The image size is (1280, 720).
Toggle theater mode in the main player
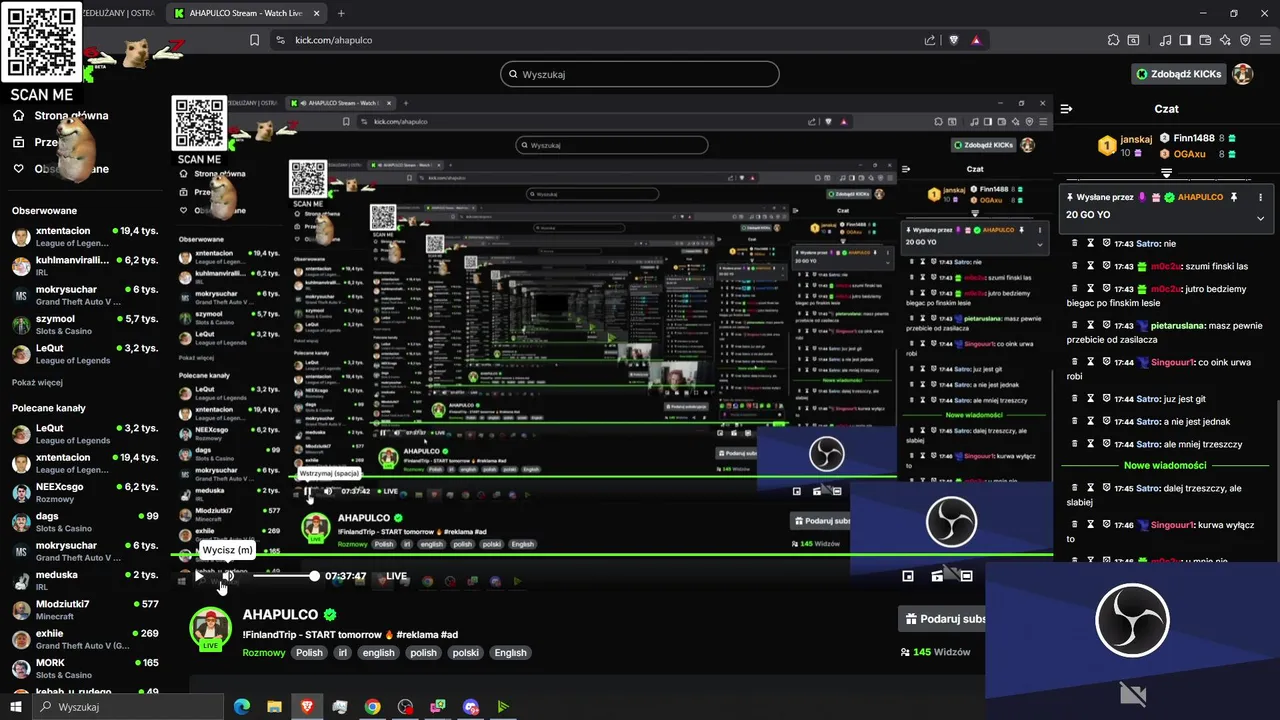pyautogui.click(x=967, y=576)
